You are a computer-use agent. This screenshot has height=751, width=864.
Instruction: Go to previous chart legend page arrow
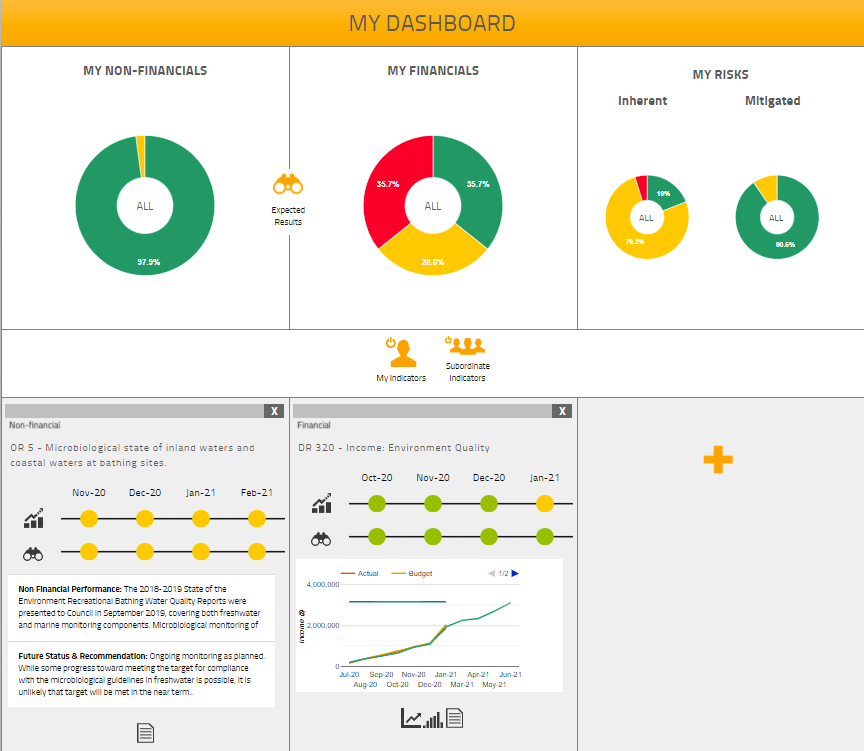tap(491, 574)
